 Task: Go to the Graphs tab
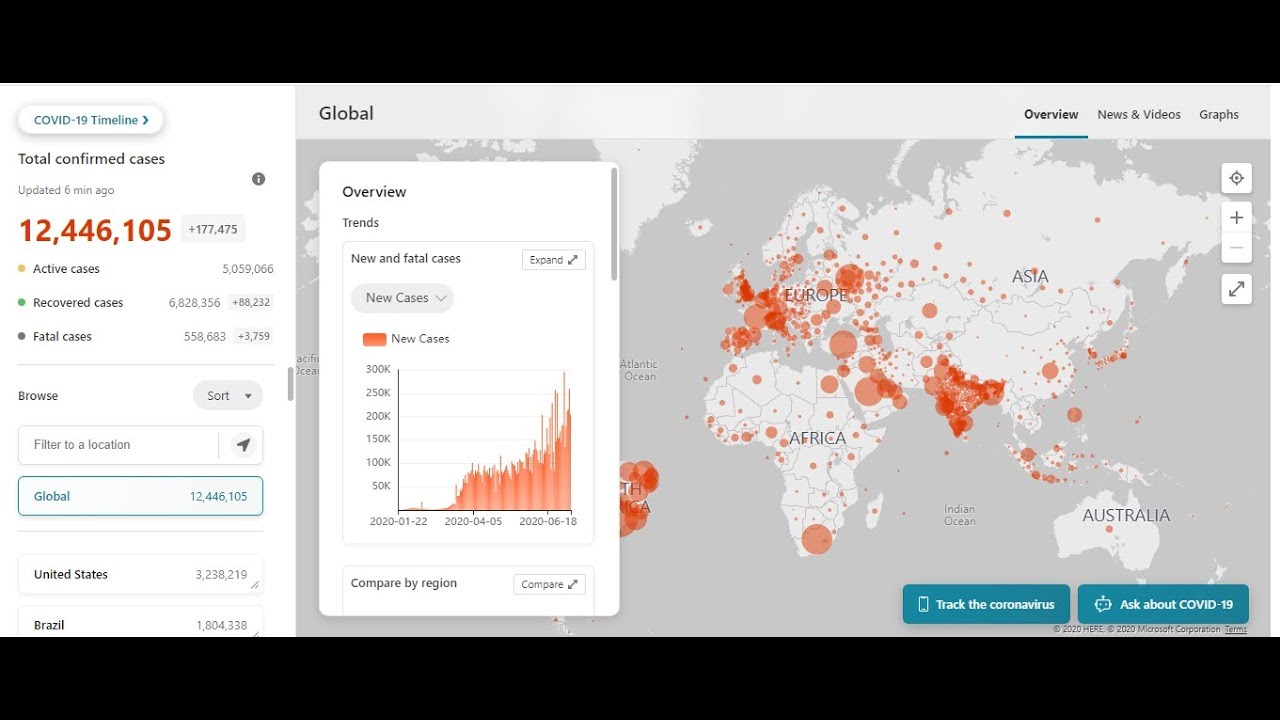tap(1219, 114)
